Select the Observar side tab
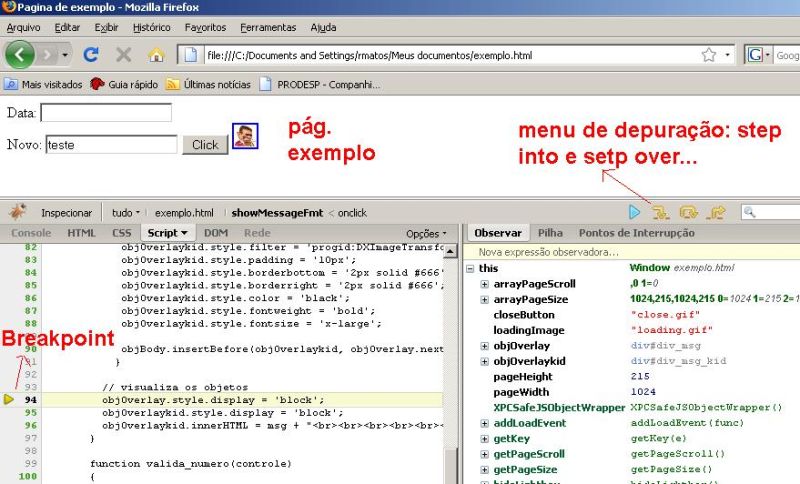This screenshot has height=484, width=800. (x=498, y=233)
